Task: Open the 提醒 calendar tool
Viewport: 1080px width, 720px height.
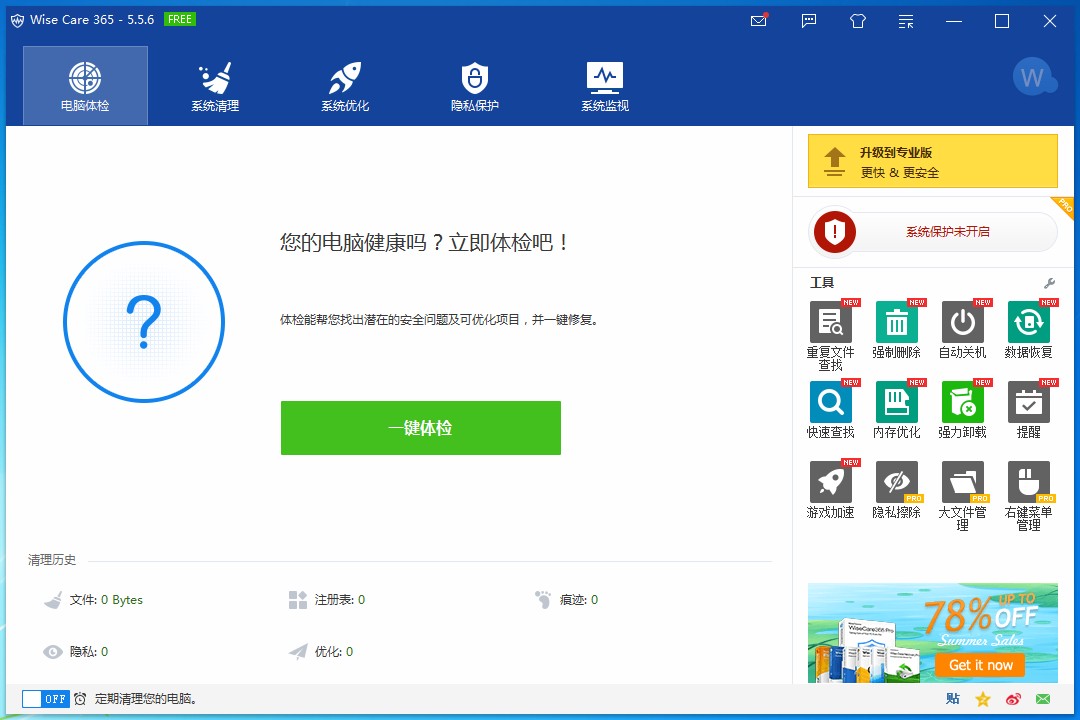Action: click(x=1028, y=409)
